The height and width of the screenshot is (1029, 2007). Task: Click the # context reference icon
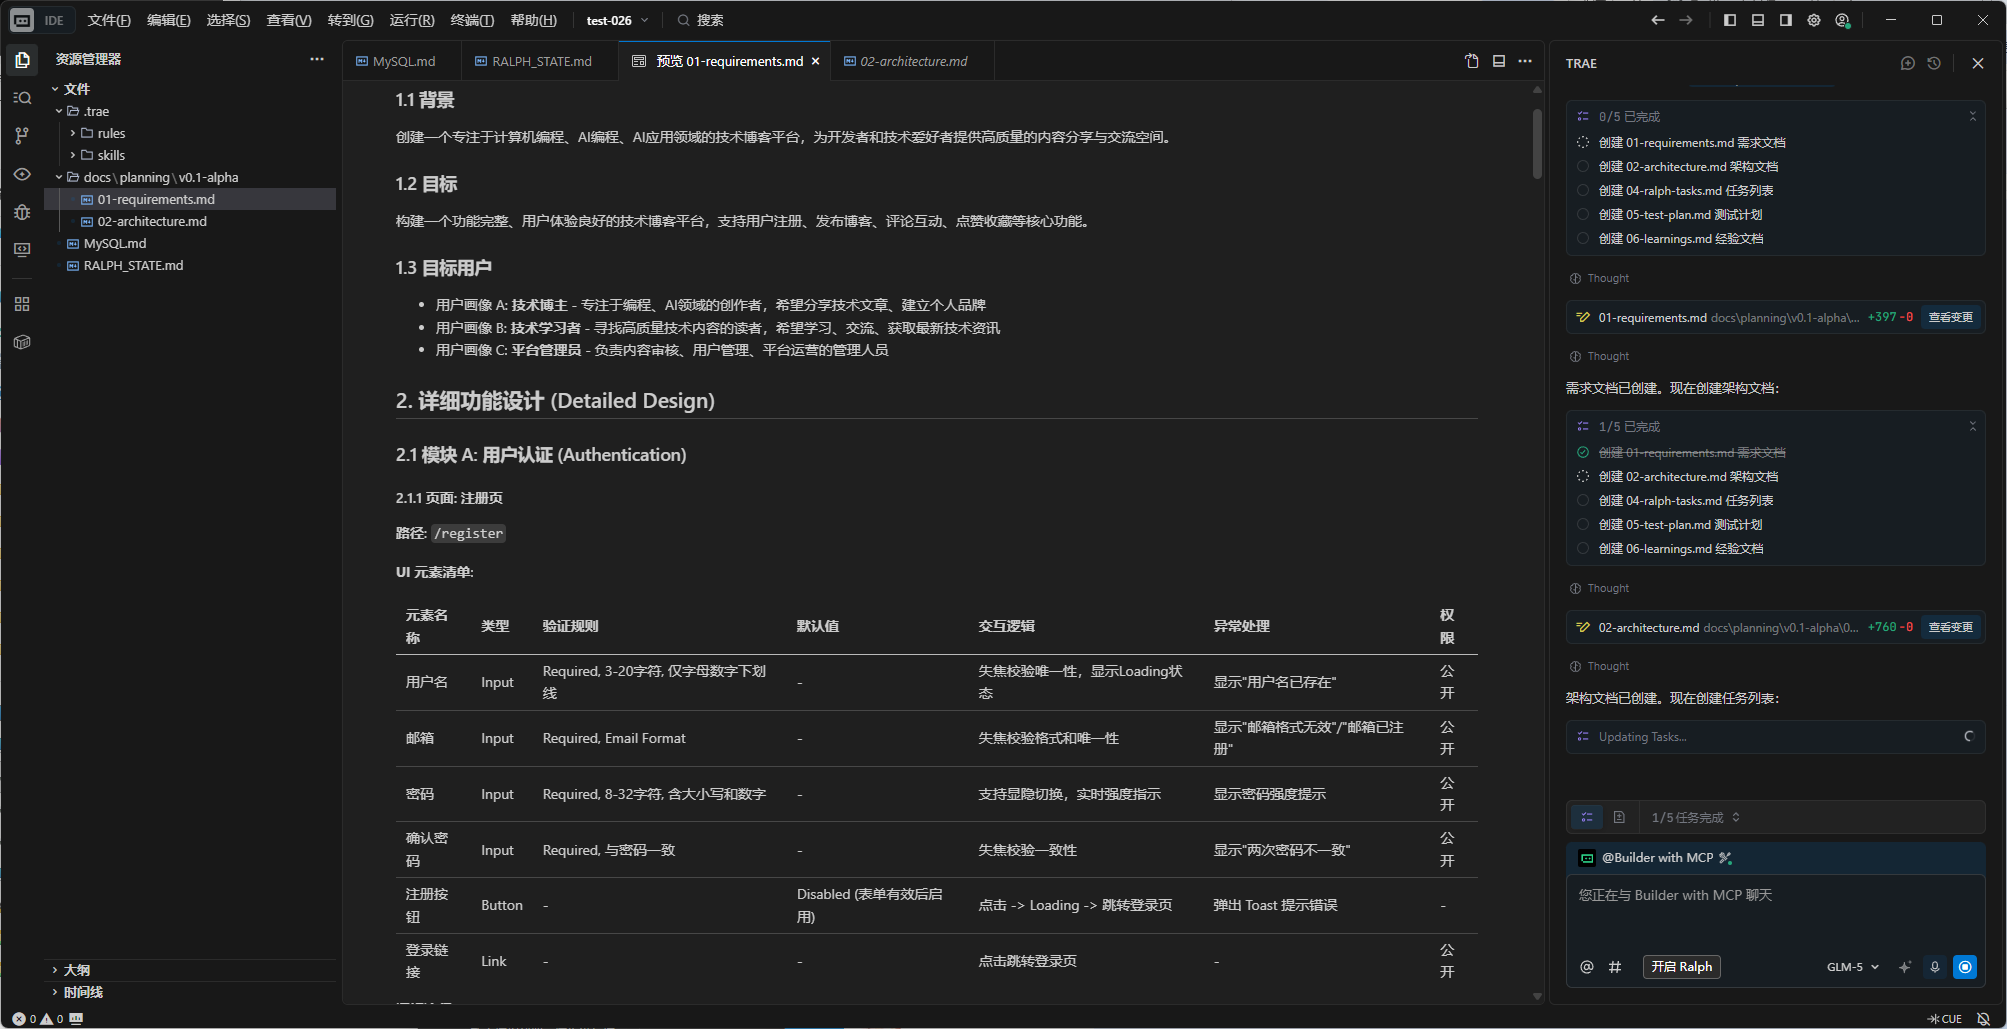1614,967
